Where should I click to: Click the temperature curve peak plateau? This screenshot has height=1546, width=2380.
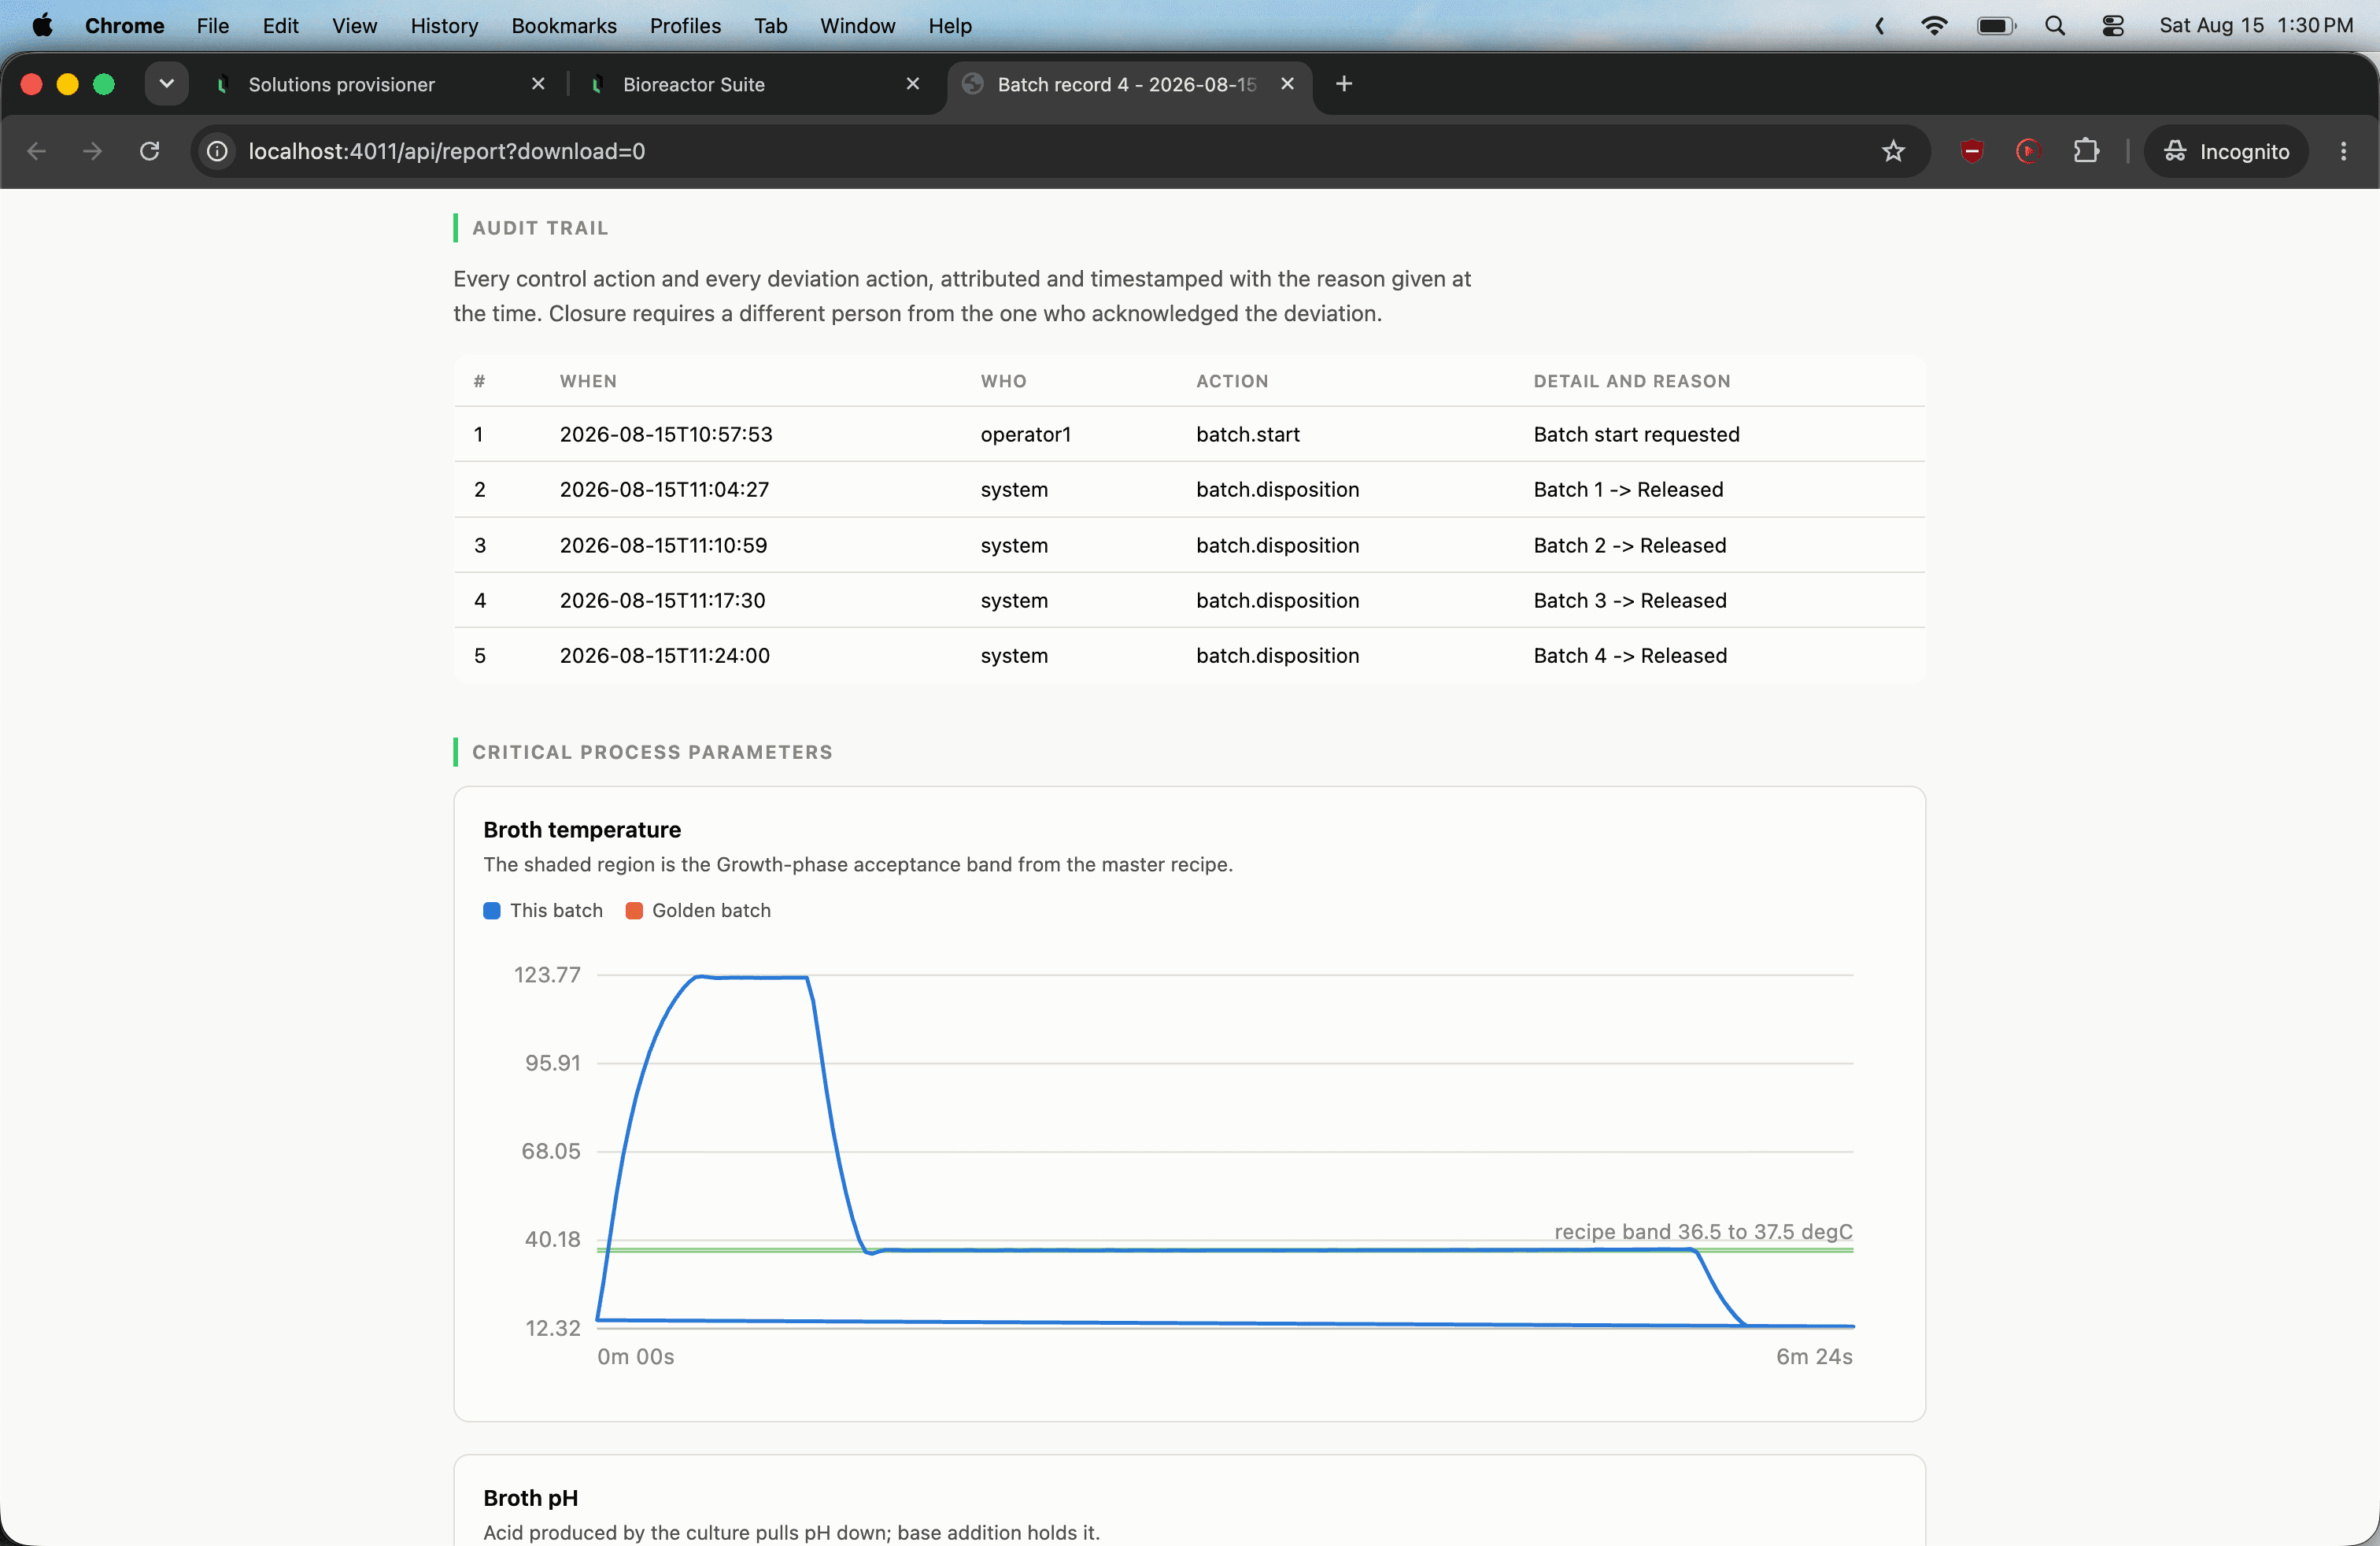click(752, 977)
